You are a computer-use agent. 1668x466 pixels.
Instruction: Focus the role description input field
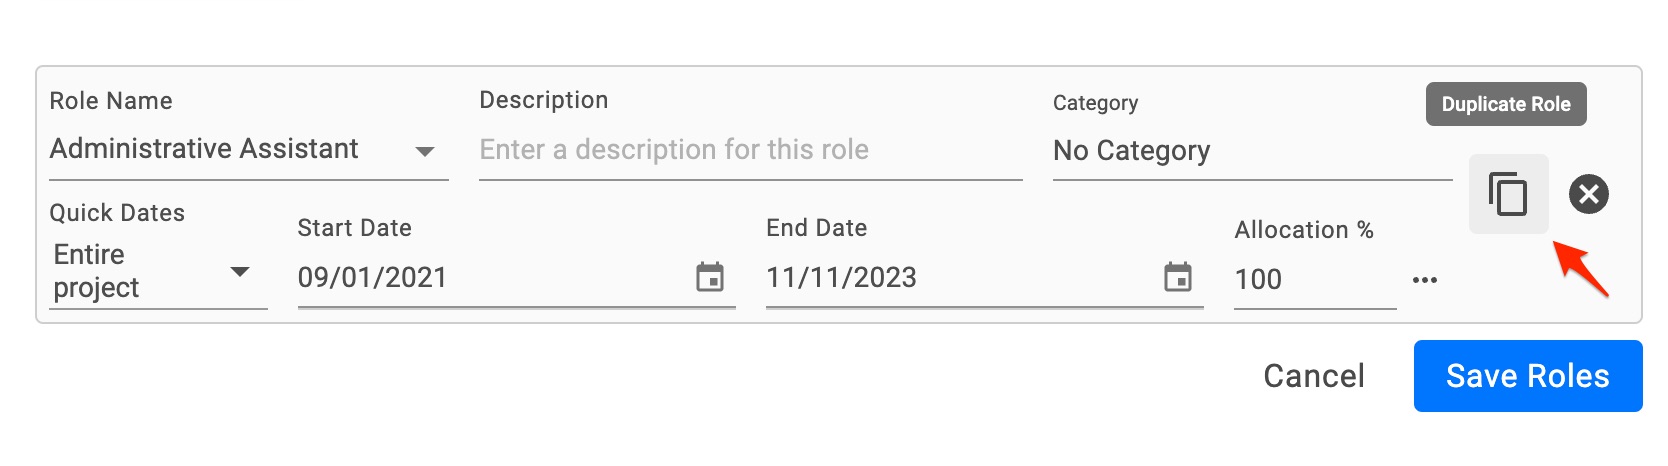pos(750,150)
